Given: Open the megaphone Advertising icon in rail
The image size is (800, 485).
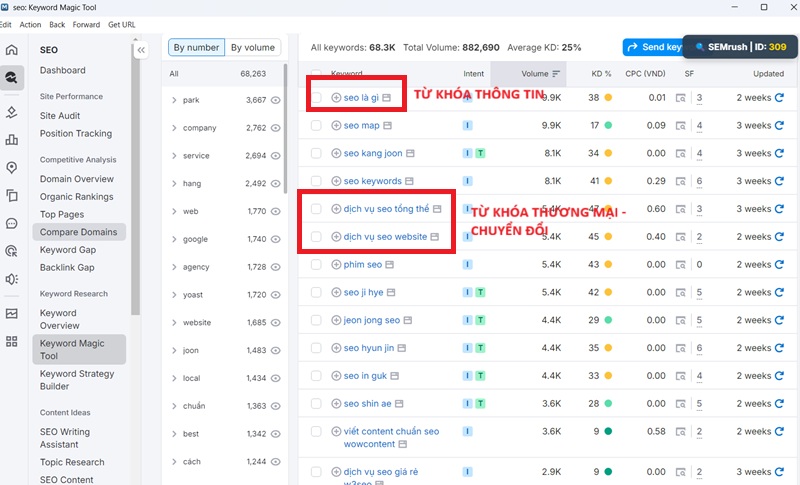Looking at the screenshot, I should (11, 279).
